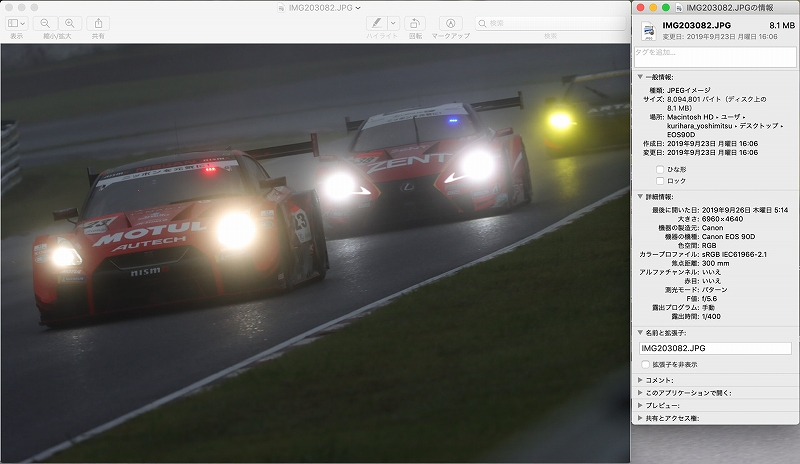
Task: Select the f/5.6 aperture value
Action: (709, 299)
